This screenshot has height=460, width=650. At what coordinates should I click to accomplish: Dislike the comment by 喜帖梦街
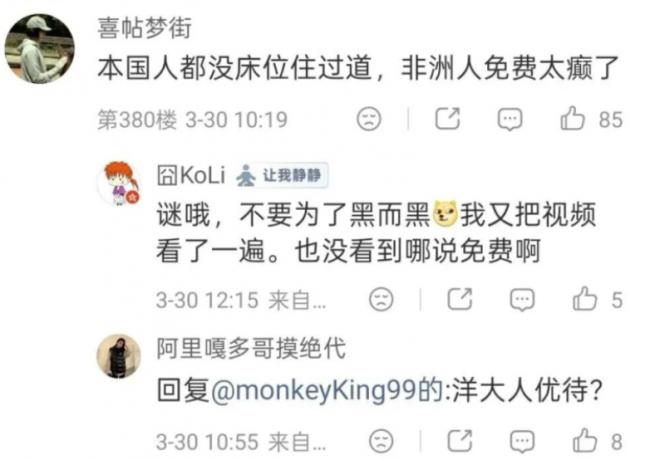(369, 119)
